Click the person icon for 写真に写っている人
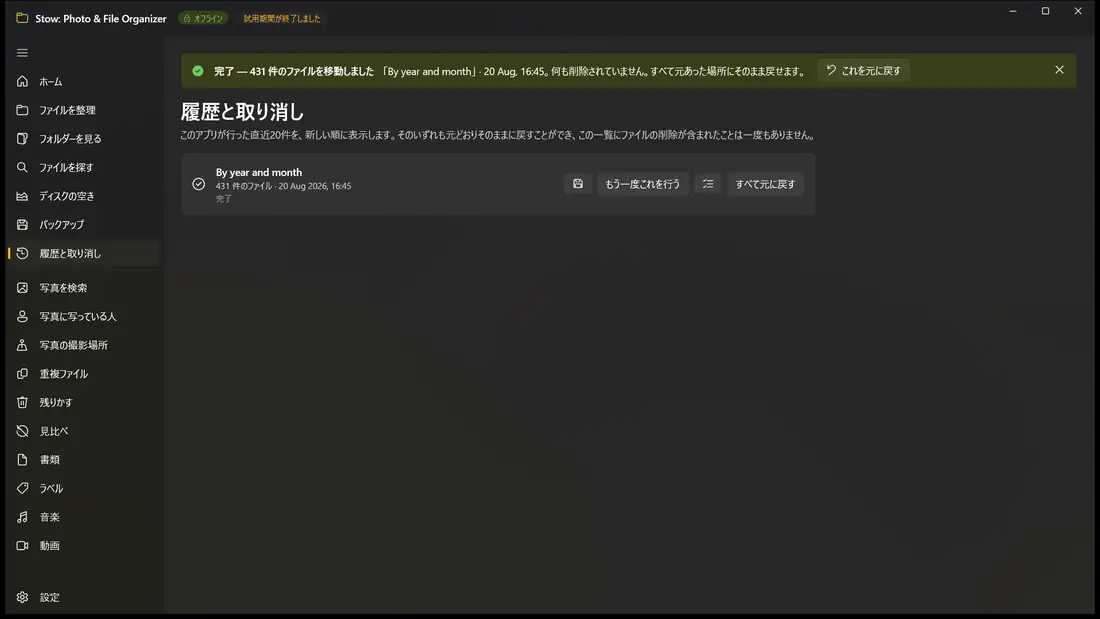 coord(22,317)
